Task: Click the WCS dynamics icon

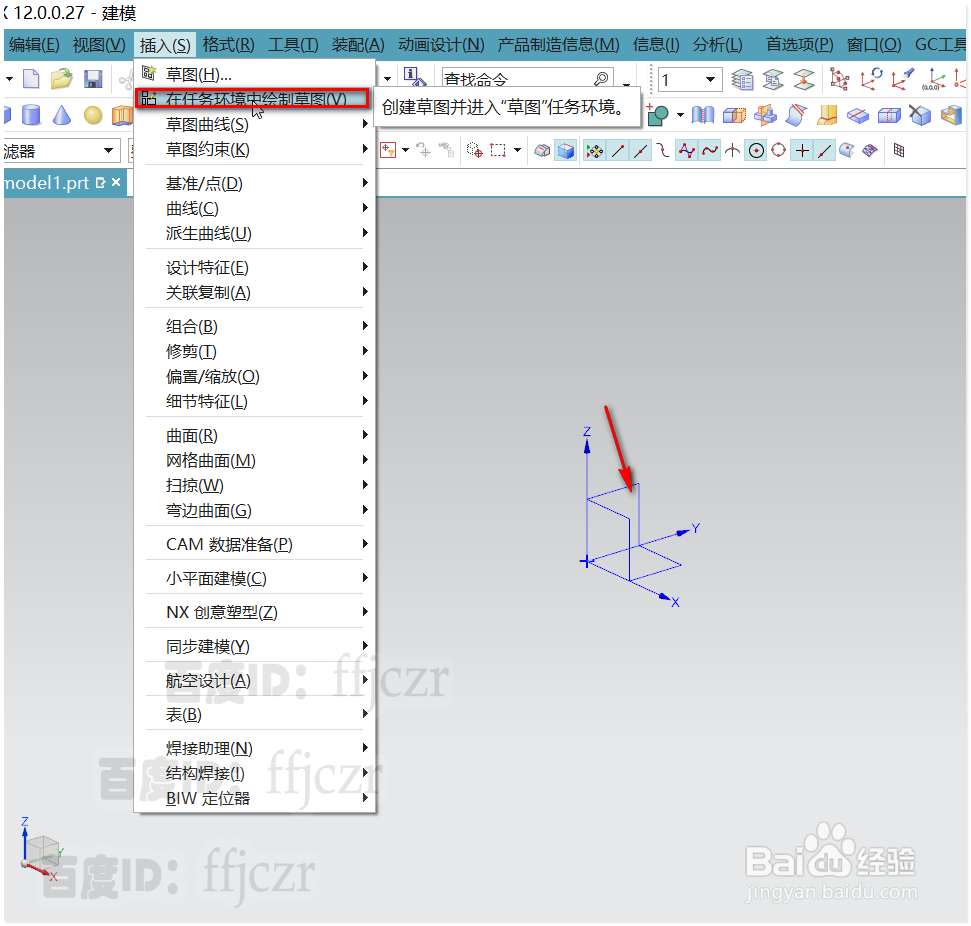Action: tap(839, 79)
